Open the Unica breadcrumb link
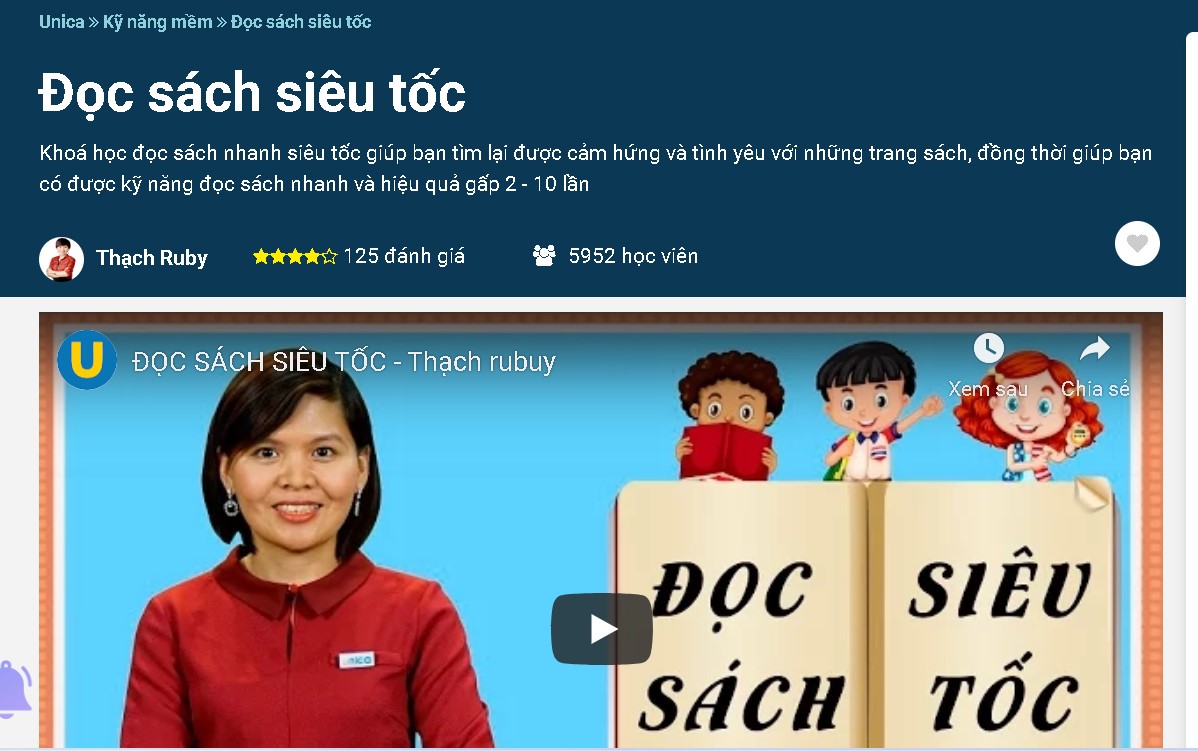 [x=61, y=21]
